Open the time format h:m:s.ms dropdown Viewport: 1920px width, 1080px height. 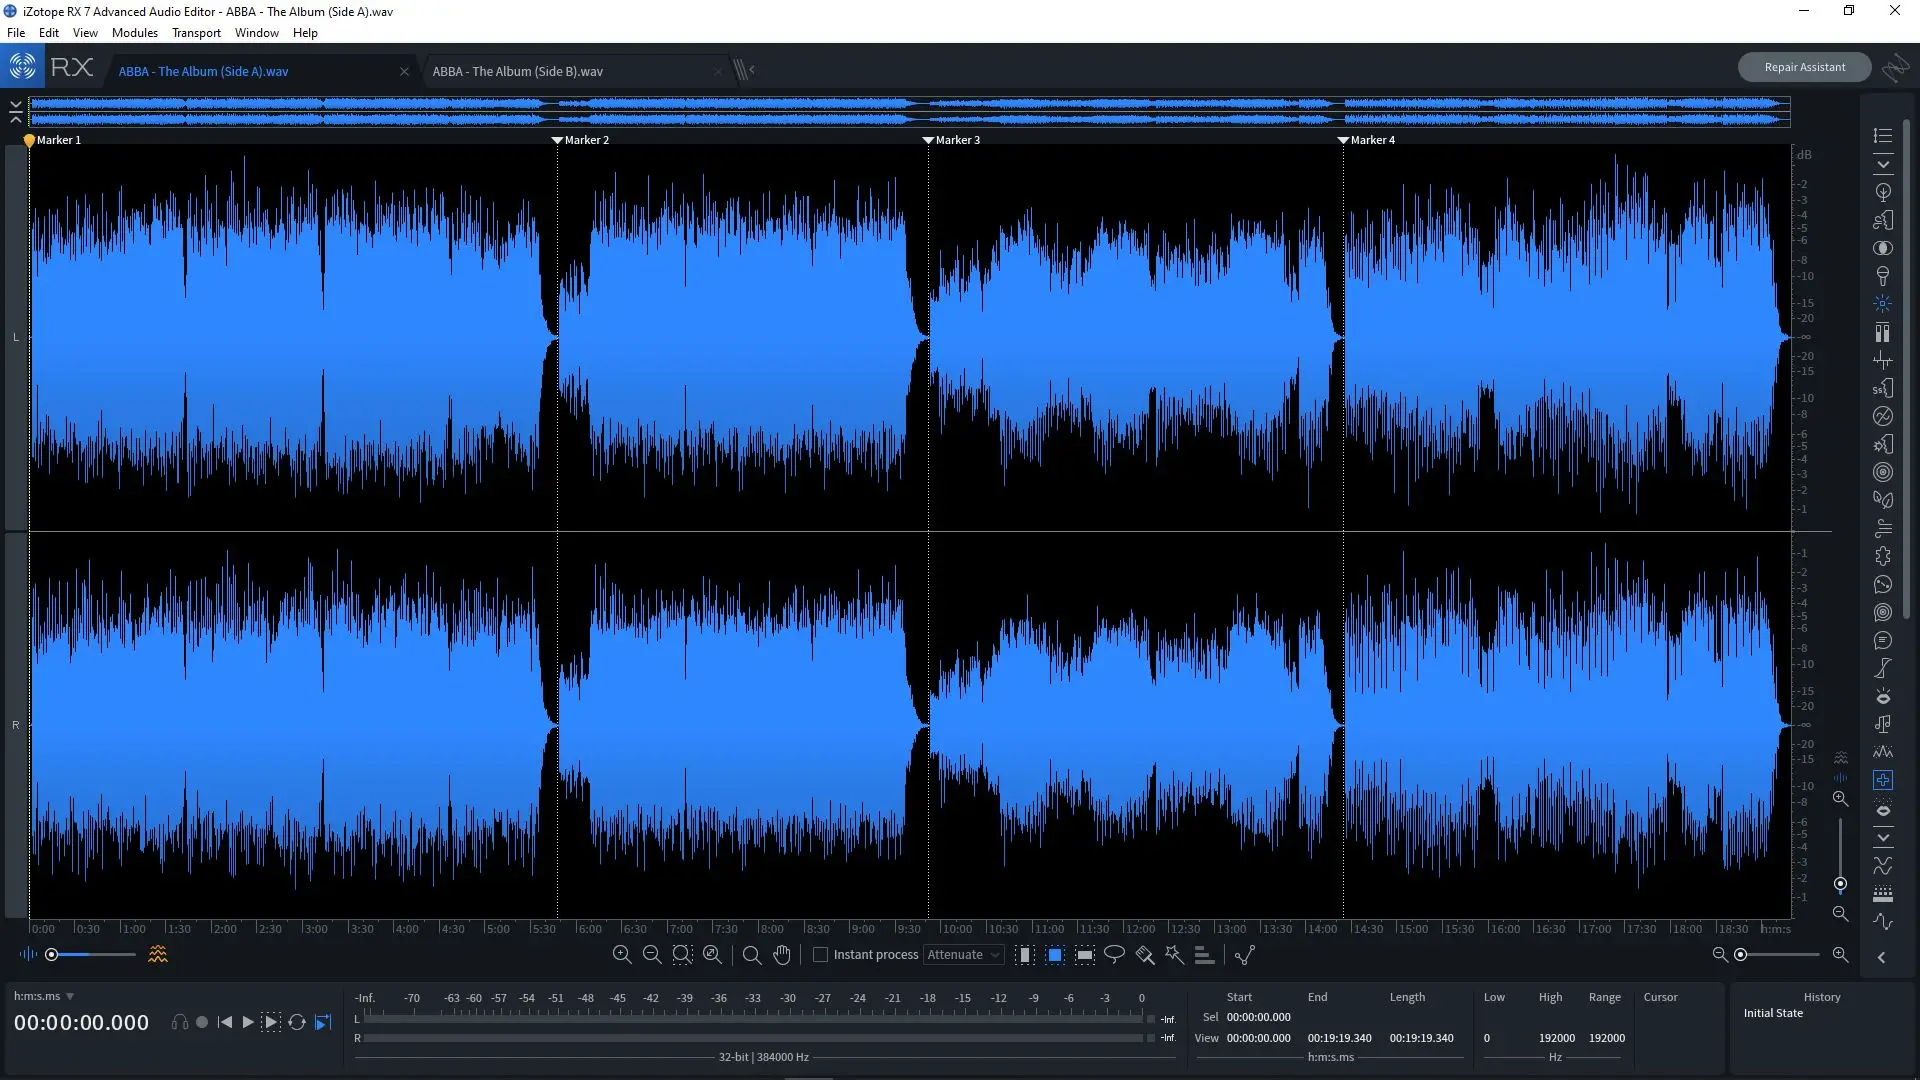(44, 996)
